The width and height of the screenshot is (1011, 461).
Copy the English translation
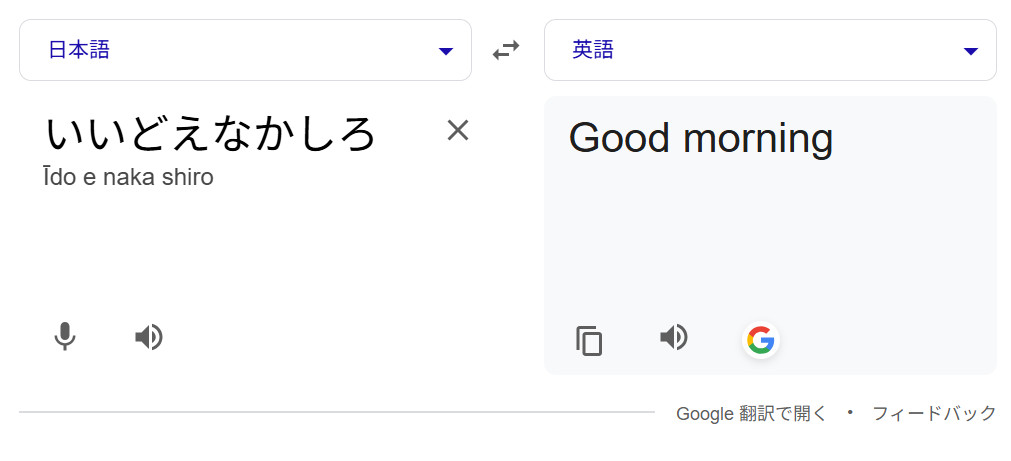590,341
